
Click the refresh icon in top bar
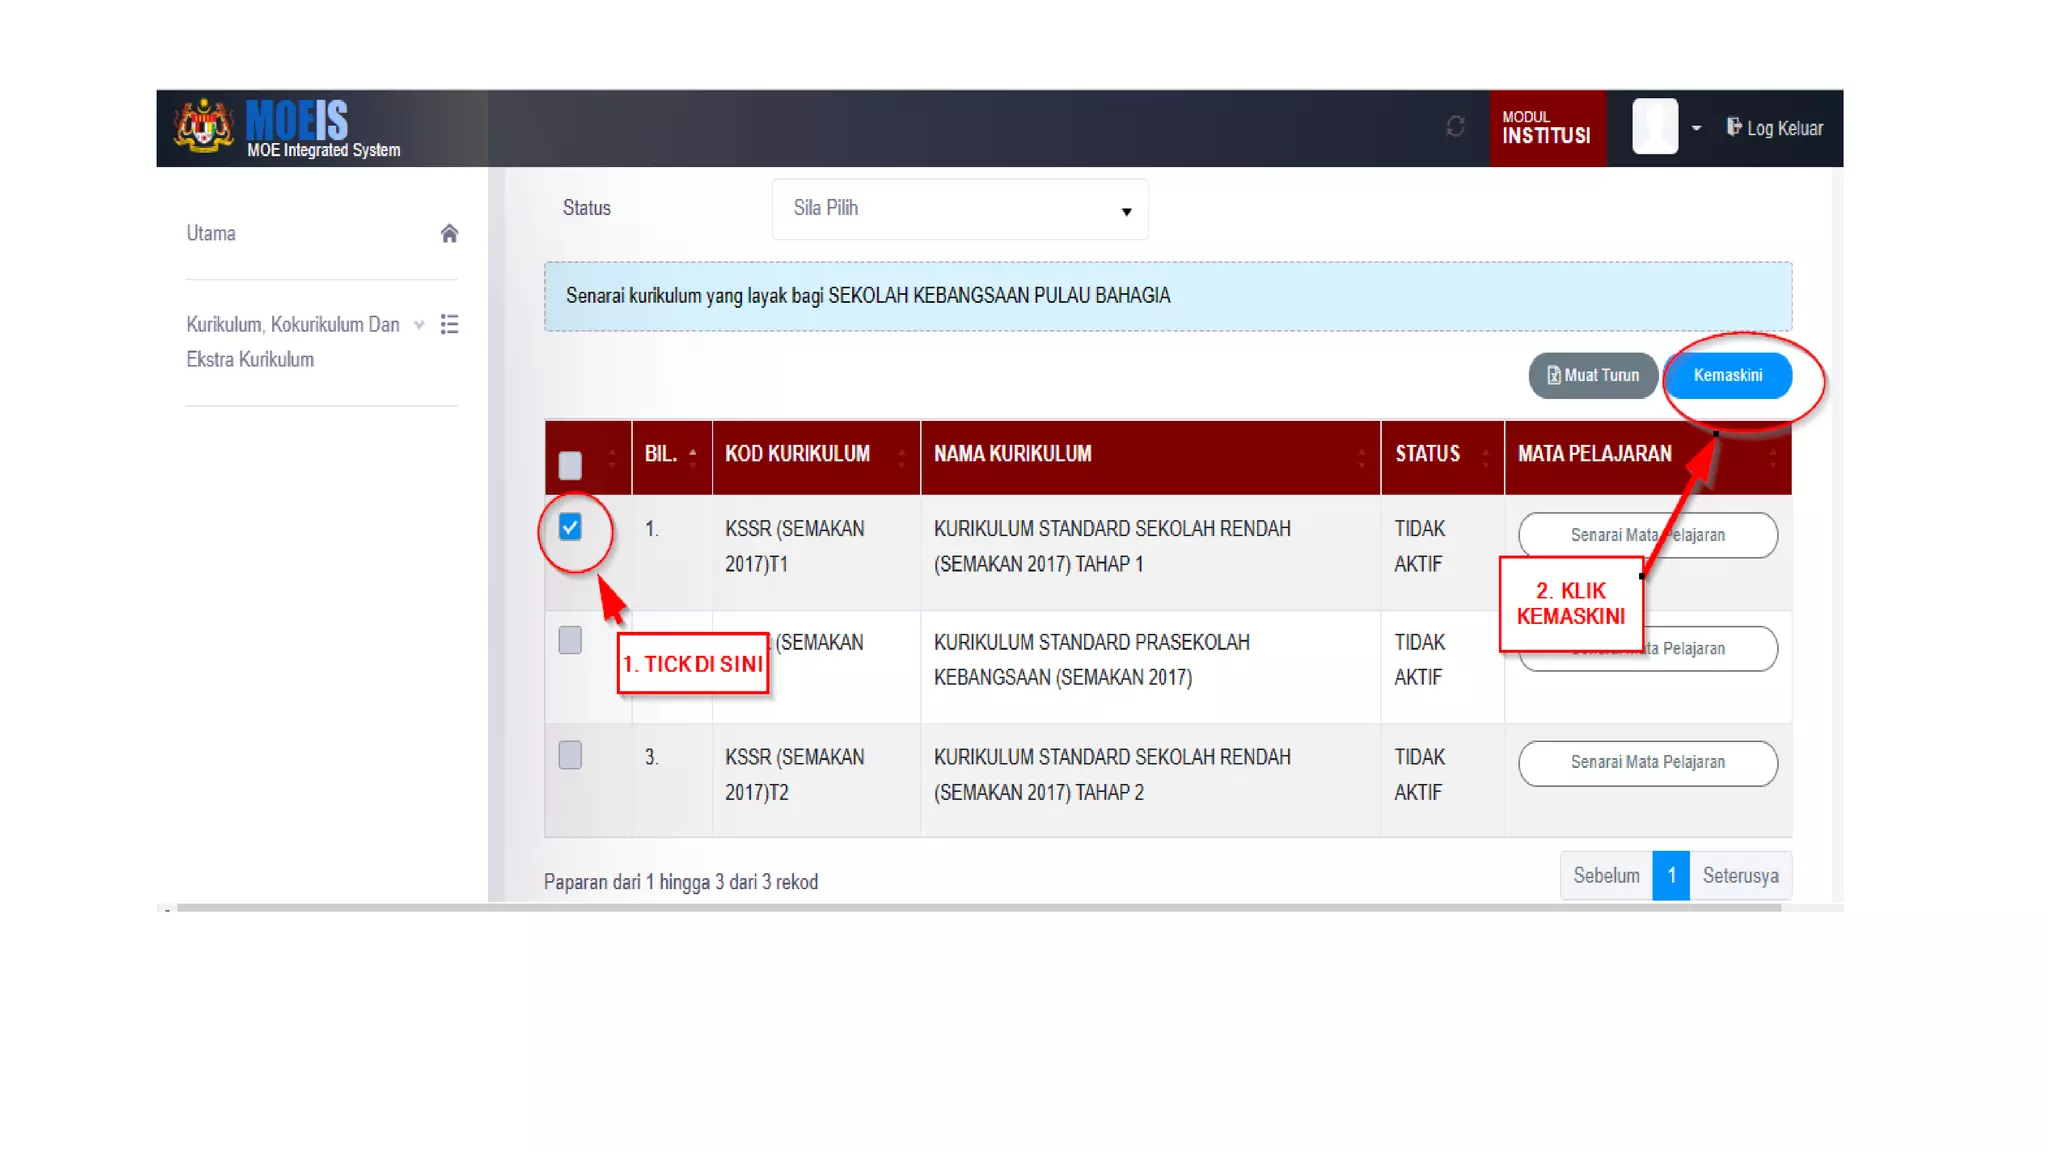pyautogui.click(x=1455, y=126)
